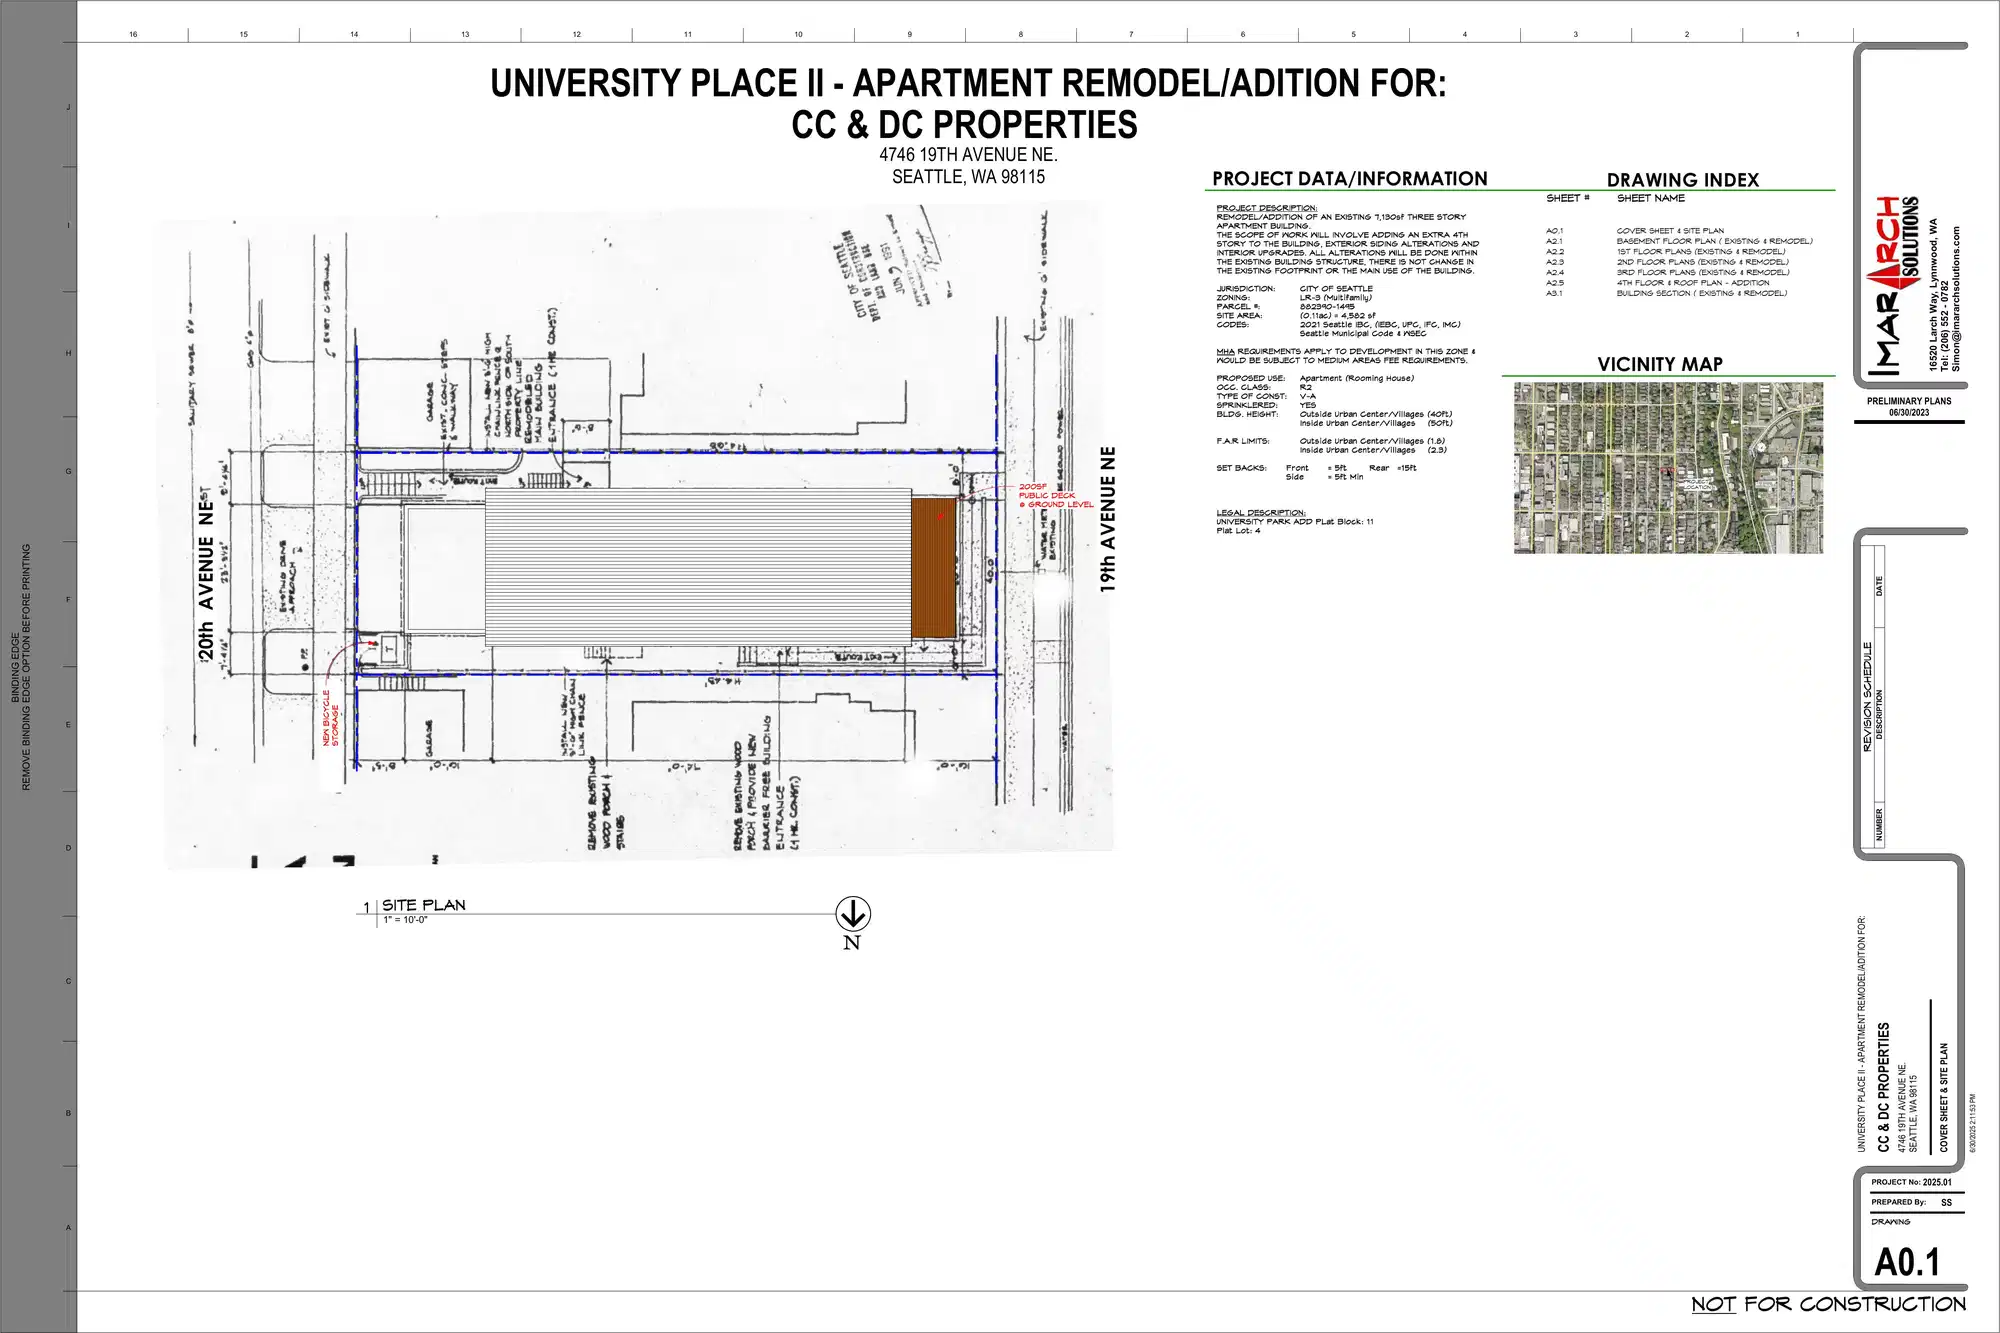Screen dimensions: 2000x1333
Task: Click the 'NOT FOR CONSTRUCTION' note
Action: pos(1828,1304)
